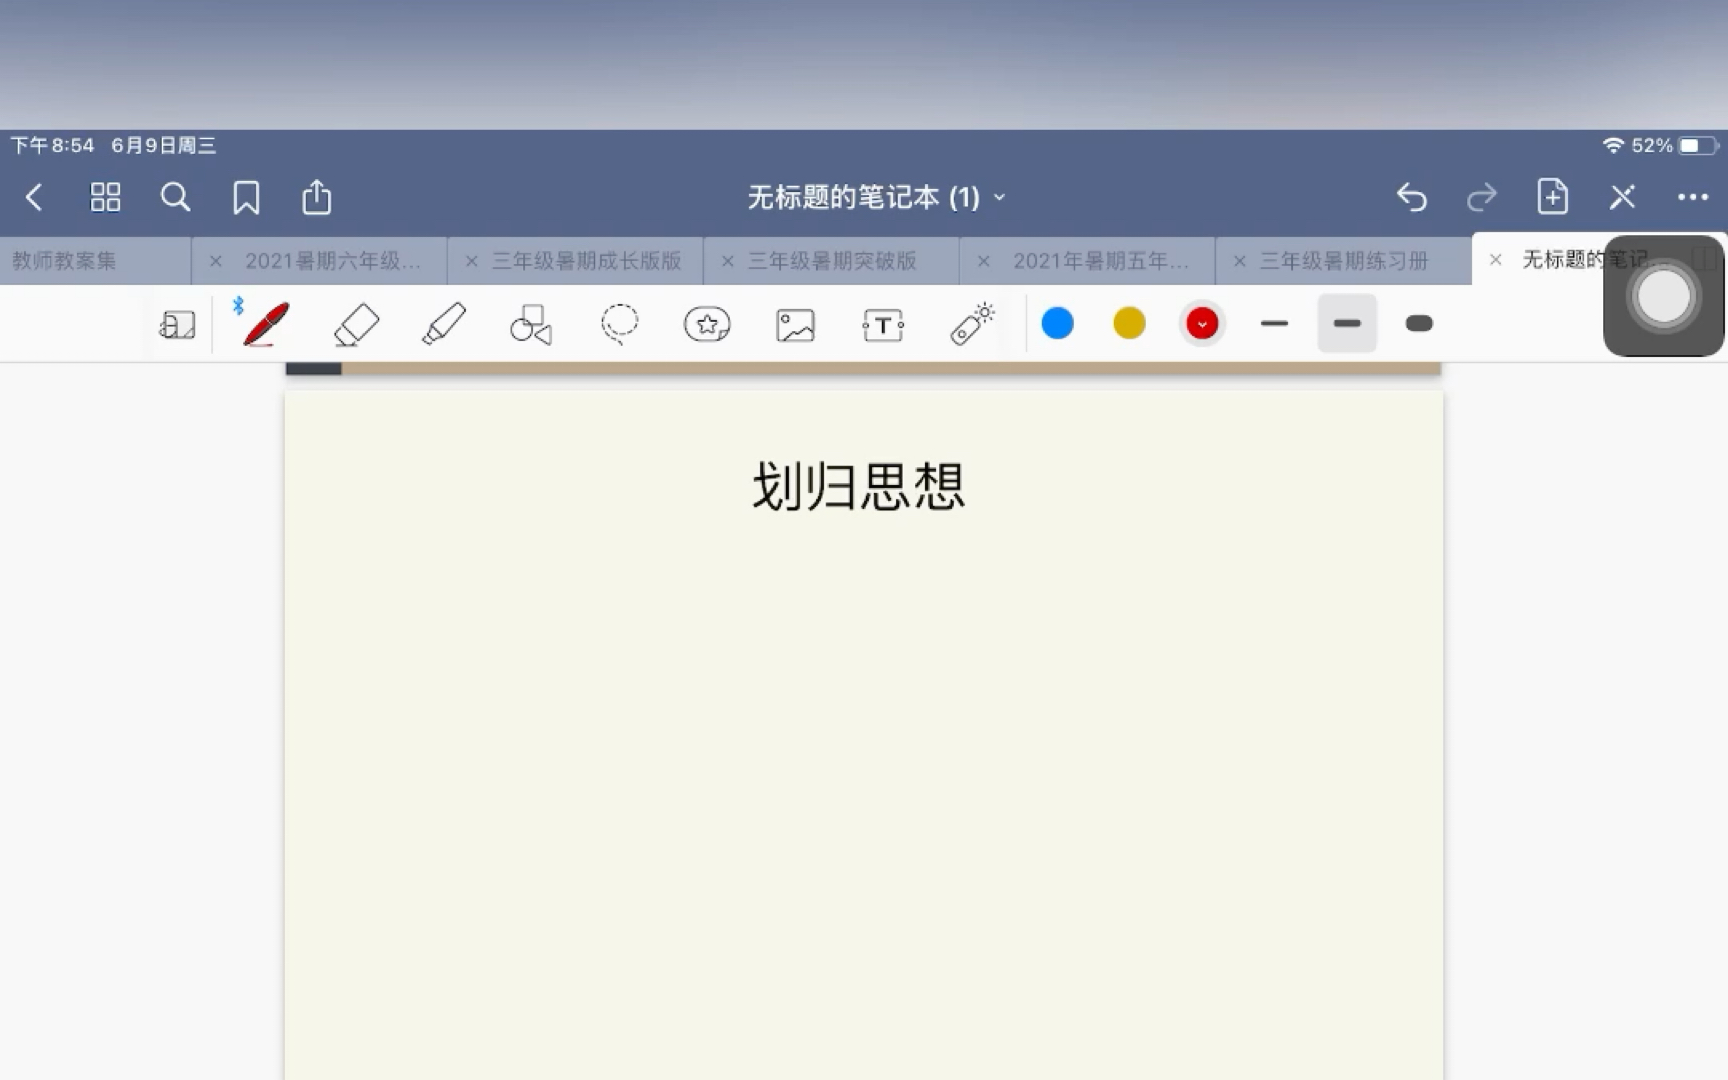Screen dimensions: 1728x1080
Task: Select the zoom window tool
Action: click(178, 324)
